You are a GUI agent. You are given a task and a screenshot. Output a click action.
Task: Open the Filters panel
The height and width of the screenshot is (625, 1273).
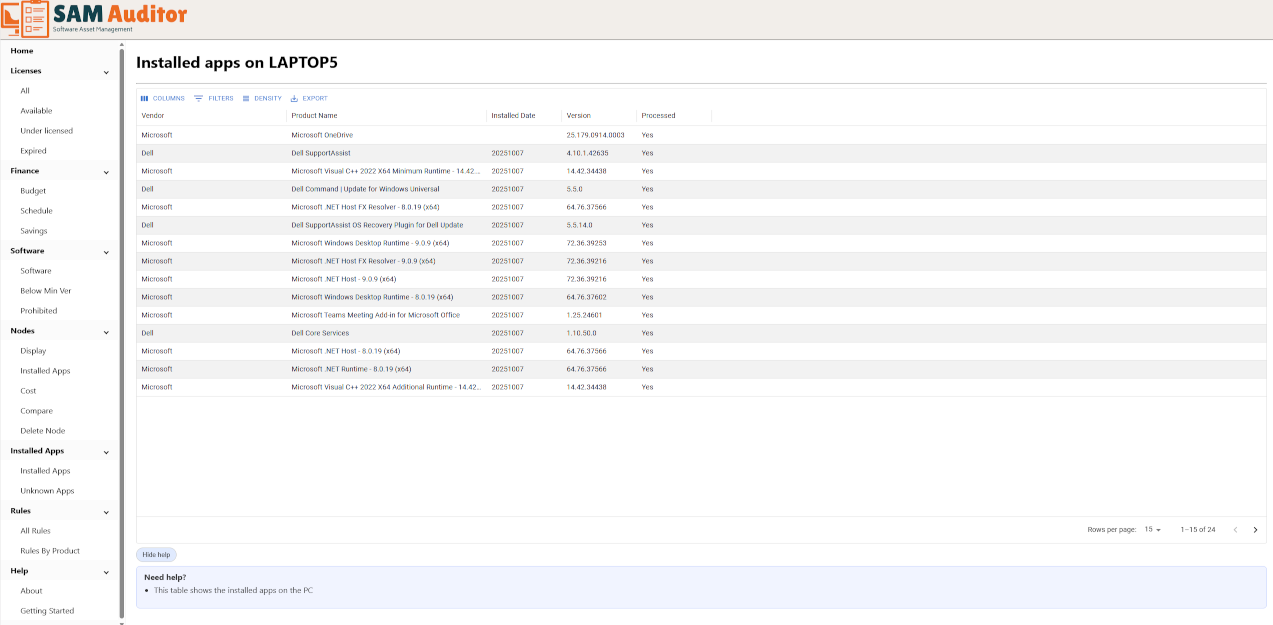pos(213,98)
